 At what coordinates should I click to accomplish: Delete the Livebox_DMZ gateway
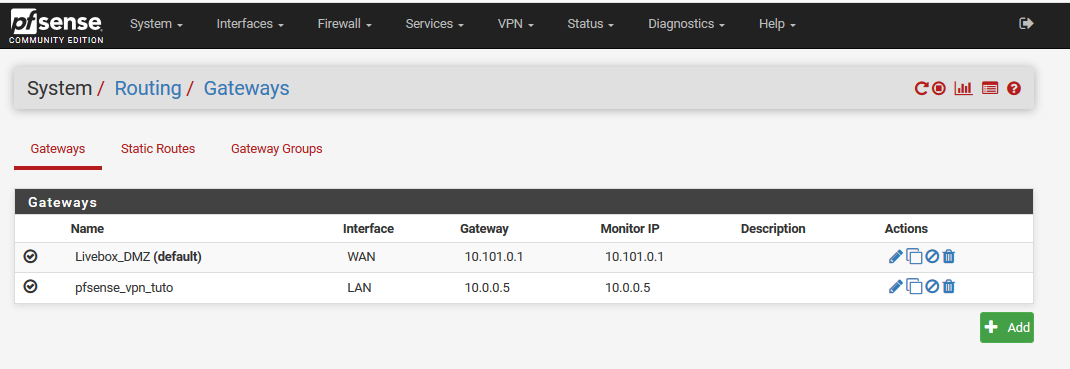(x=949, y=257)
